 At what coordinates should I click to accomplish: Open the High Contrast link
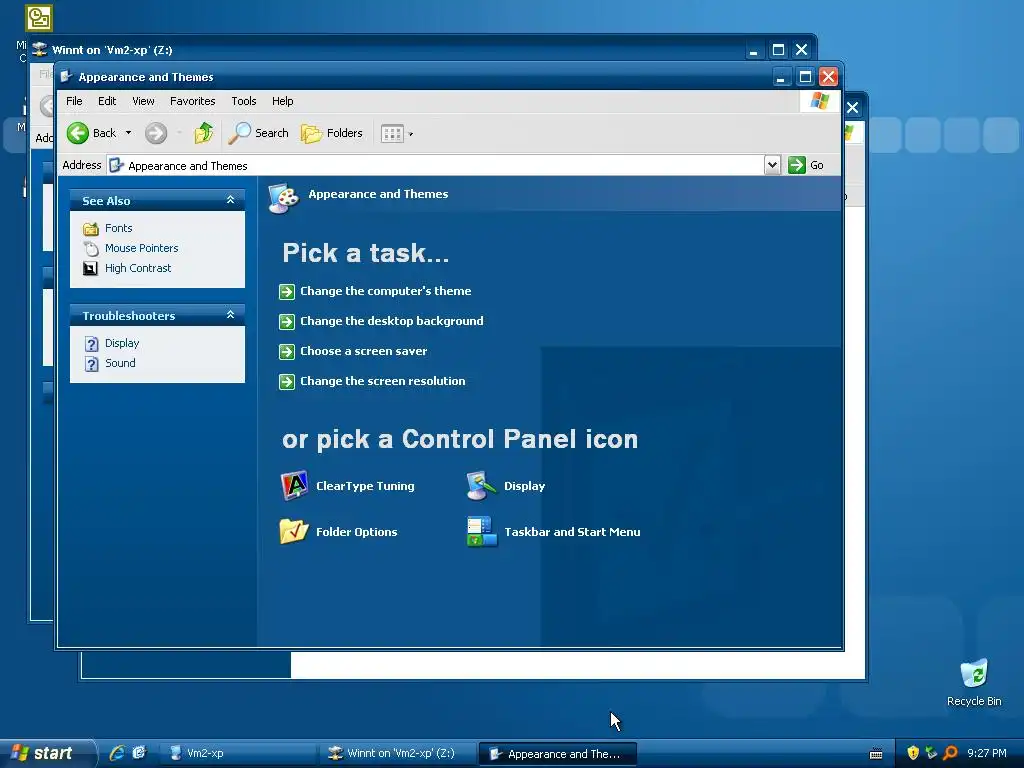(x=138, y=268)
